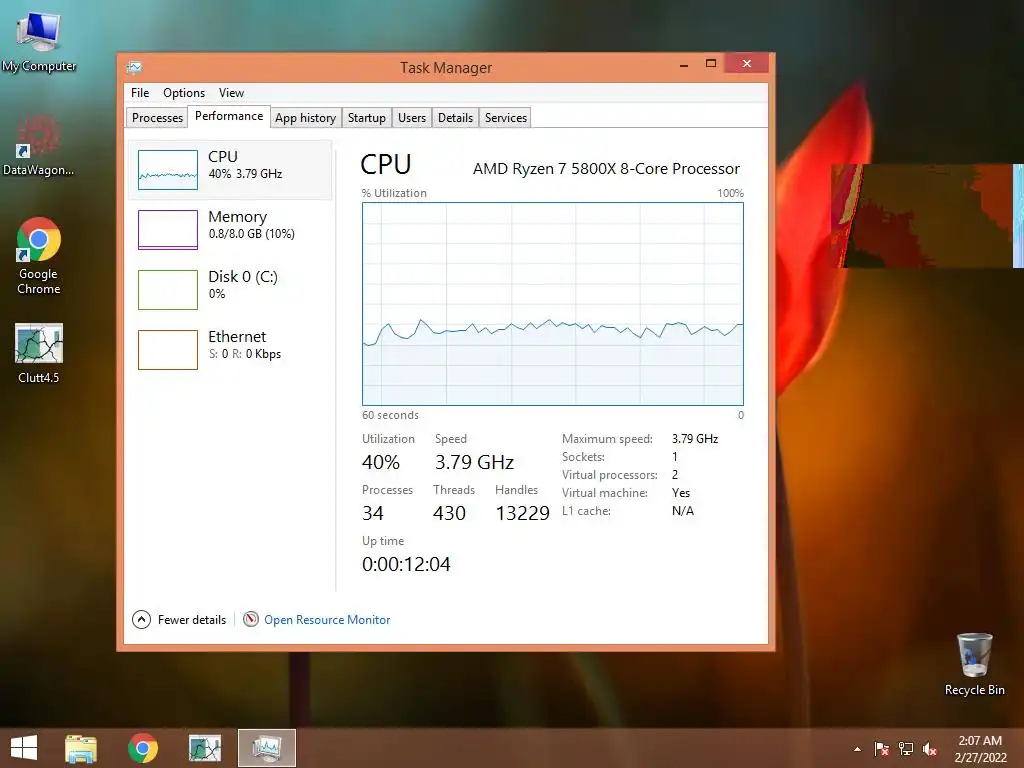1024x768 pixels.
Task: Switch to the App history tab
Action: (305, 118)
